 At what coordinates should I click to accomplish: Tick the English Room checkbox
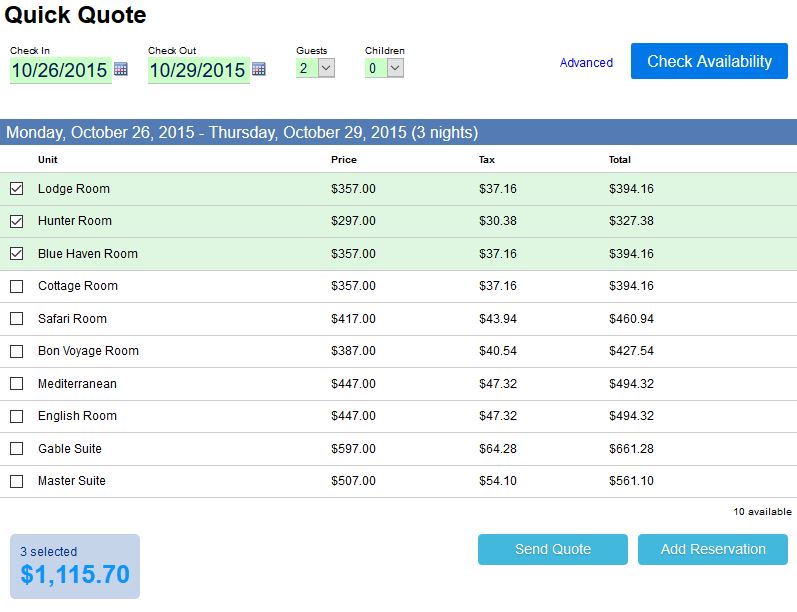(16, 416)
